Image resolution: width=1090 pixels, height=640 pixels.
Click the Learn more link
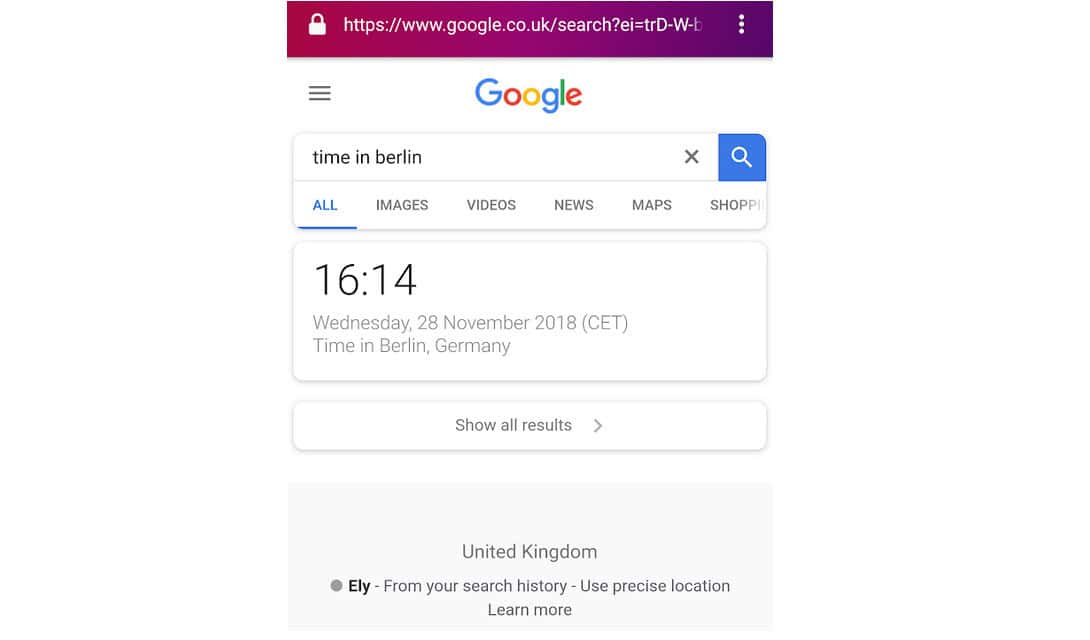point(529,609)
